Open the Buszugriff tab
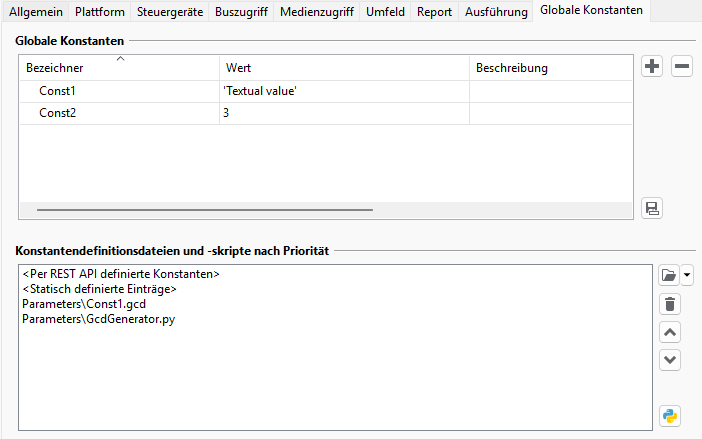 coord(241,12)
